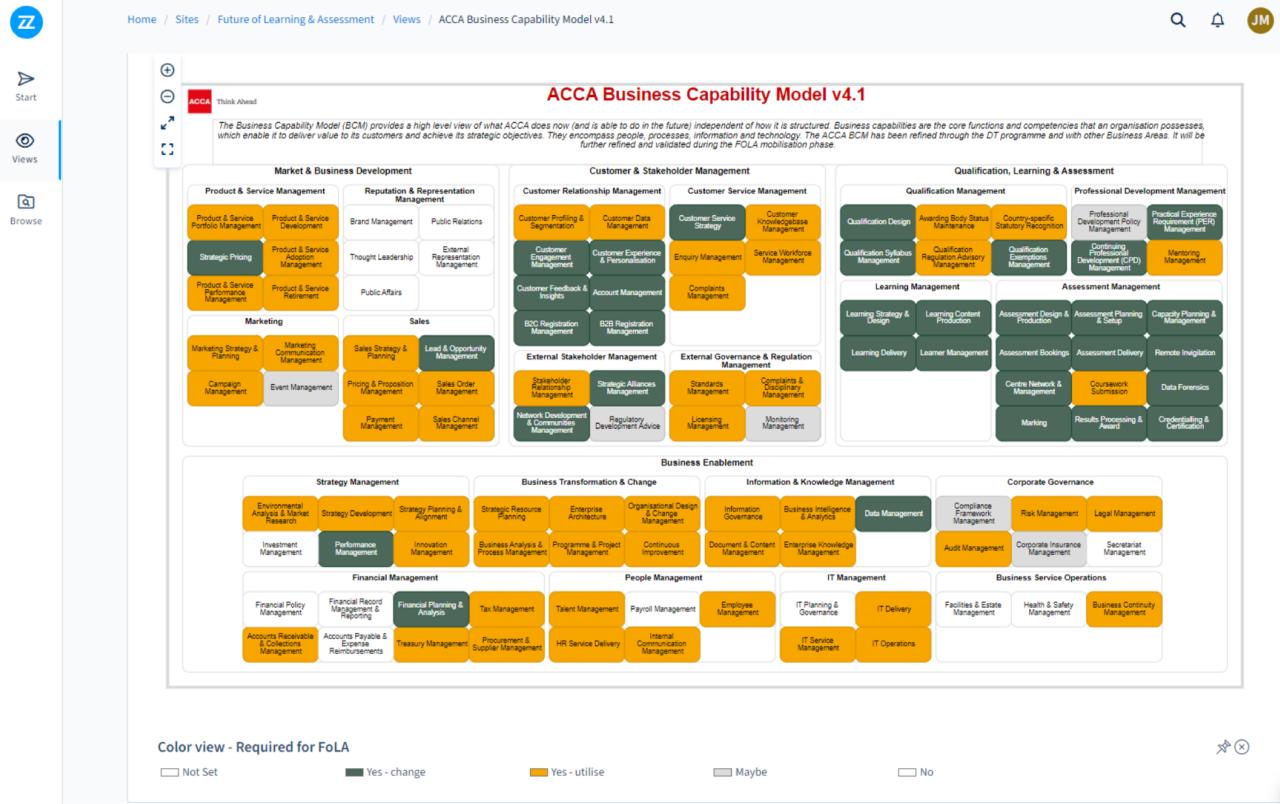Click the Payroll Management box
Viewport: 1280px width, 804px height.
[662, 609]
